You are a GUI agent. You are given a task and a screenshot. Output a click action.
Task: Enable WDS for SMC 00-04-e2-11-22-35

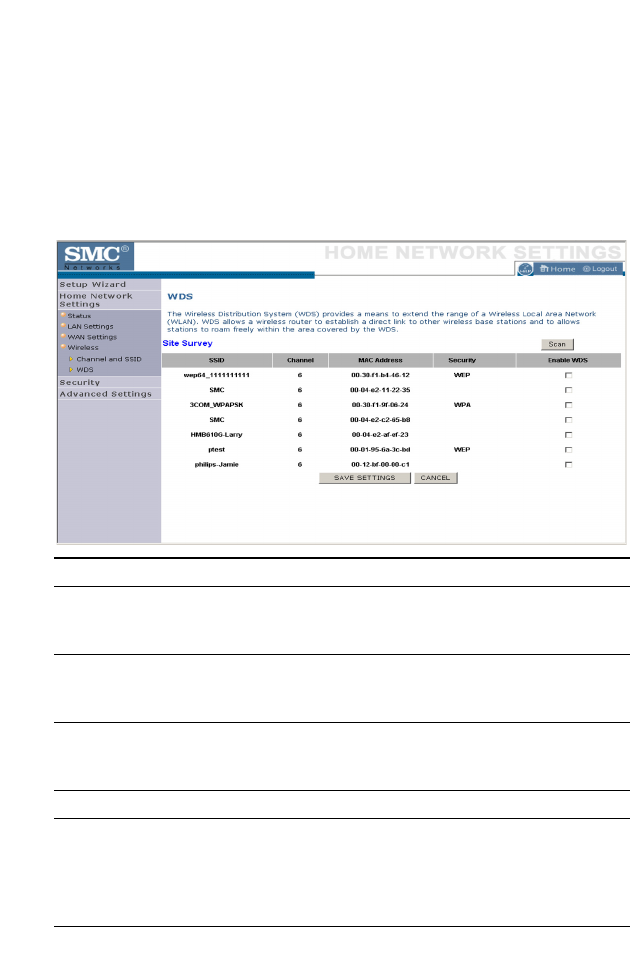[568, 390]
